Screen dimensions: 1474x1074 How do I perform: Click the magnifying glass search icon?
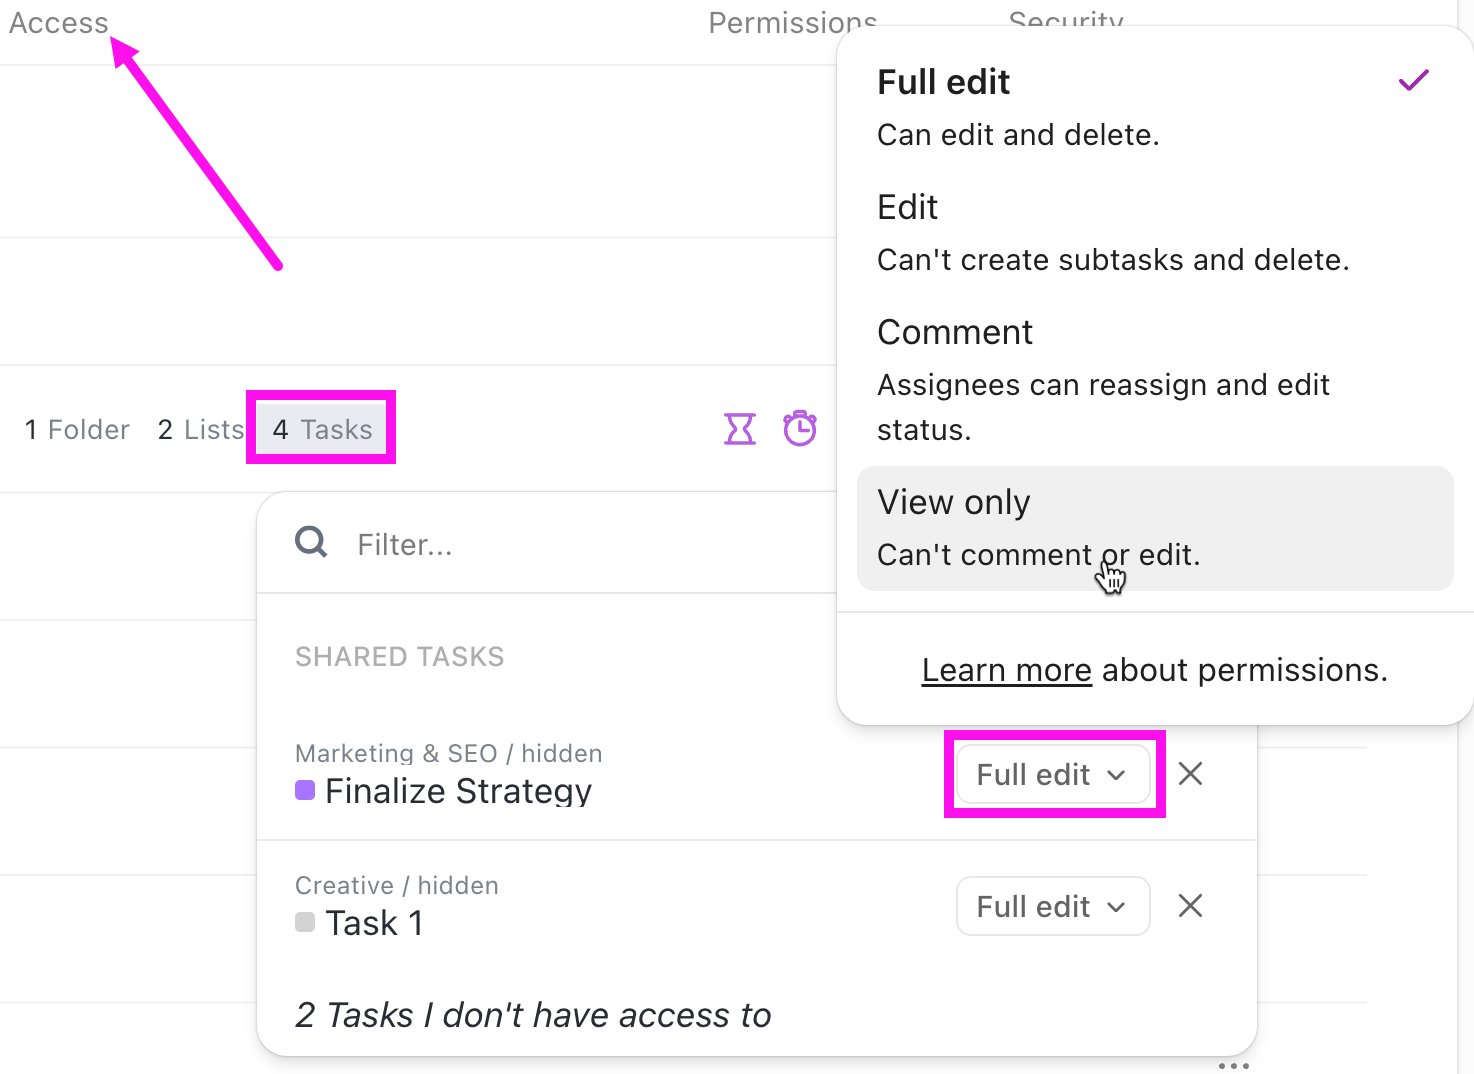point(310,541)
